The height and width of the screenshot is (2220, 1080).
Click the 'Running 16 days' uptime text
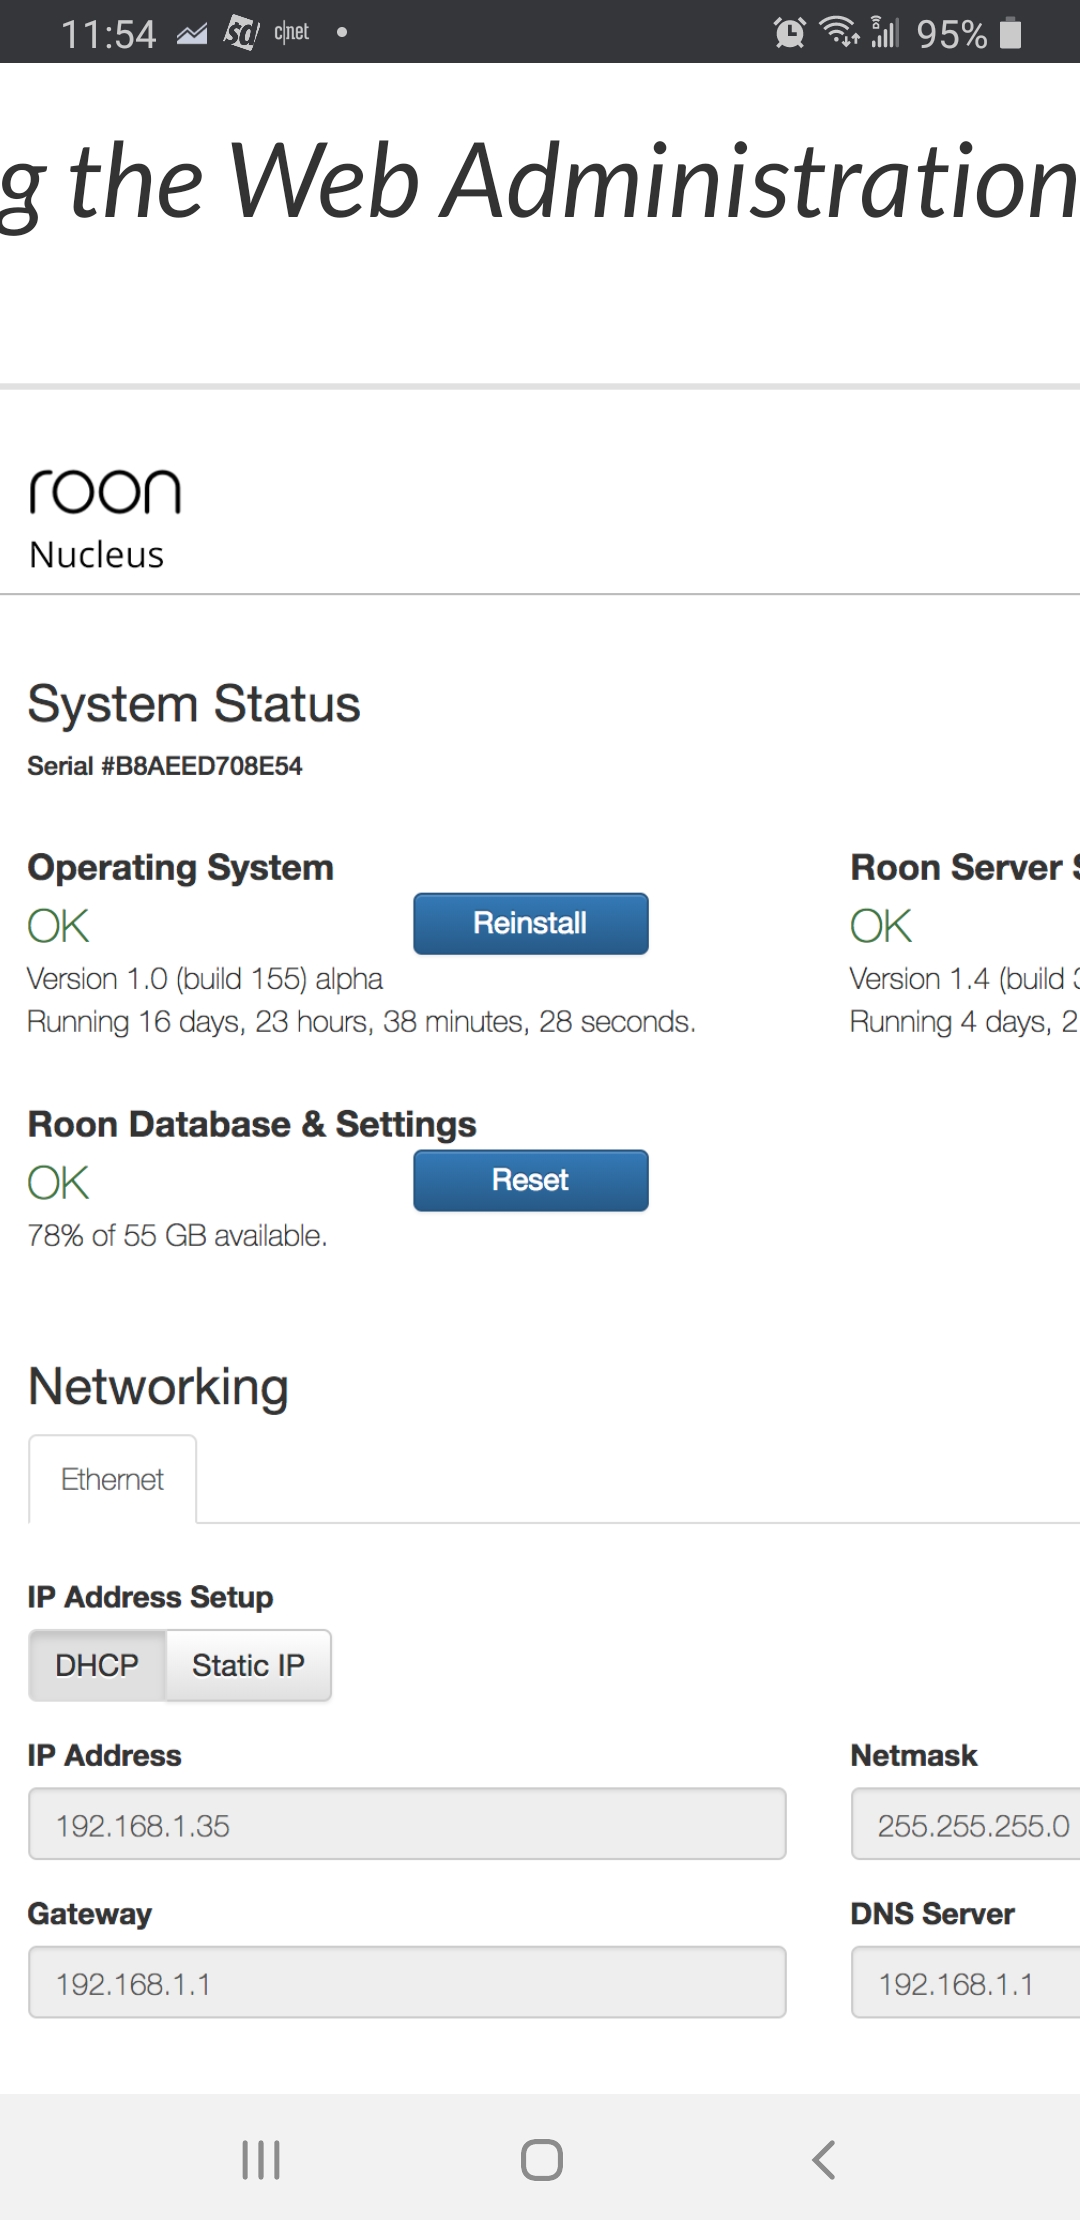[x=361, y=1021]
